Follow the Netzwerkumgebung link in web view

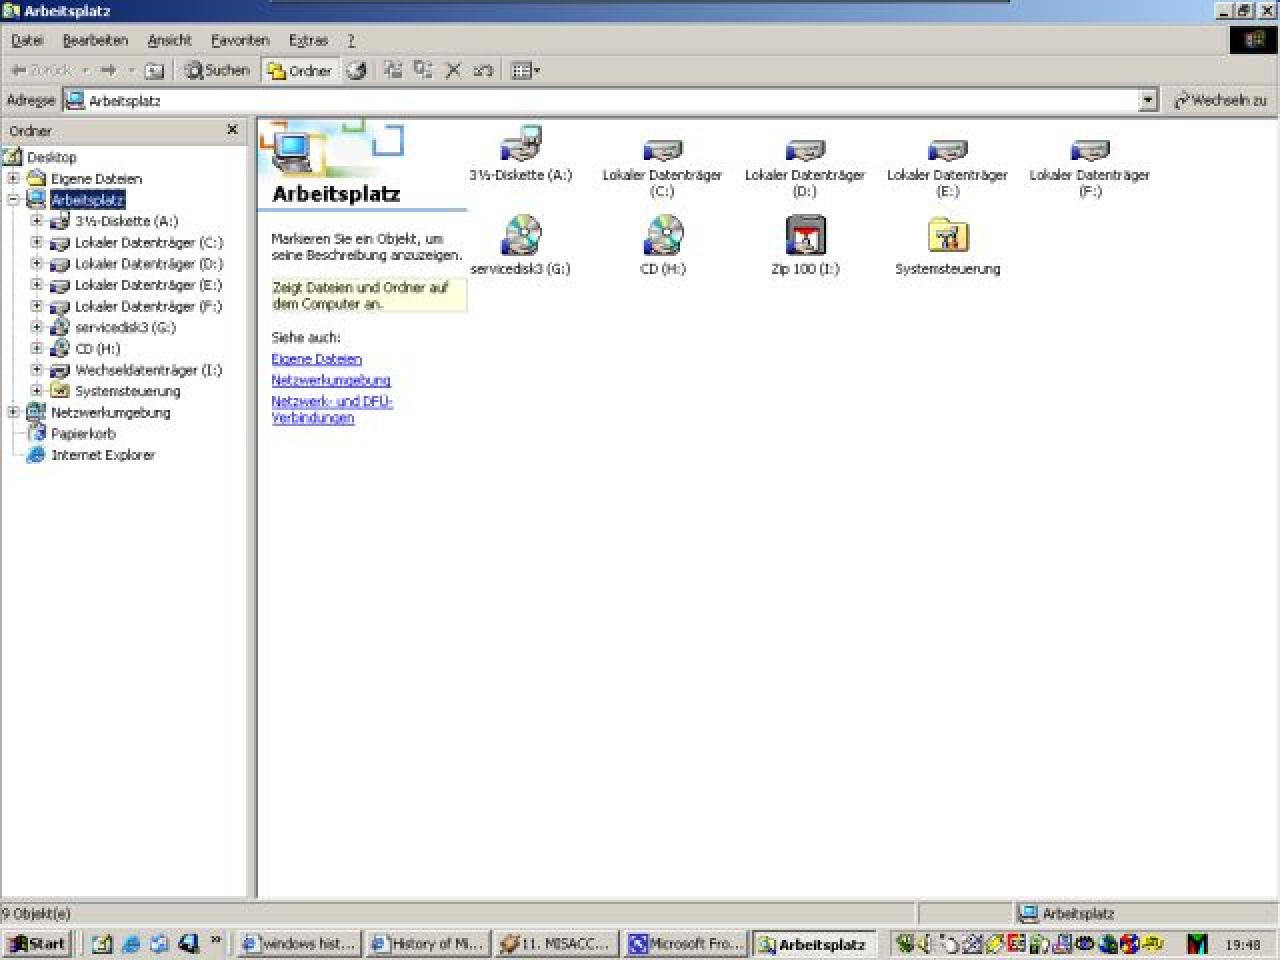[x=331, y=380]
